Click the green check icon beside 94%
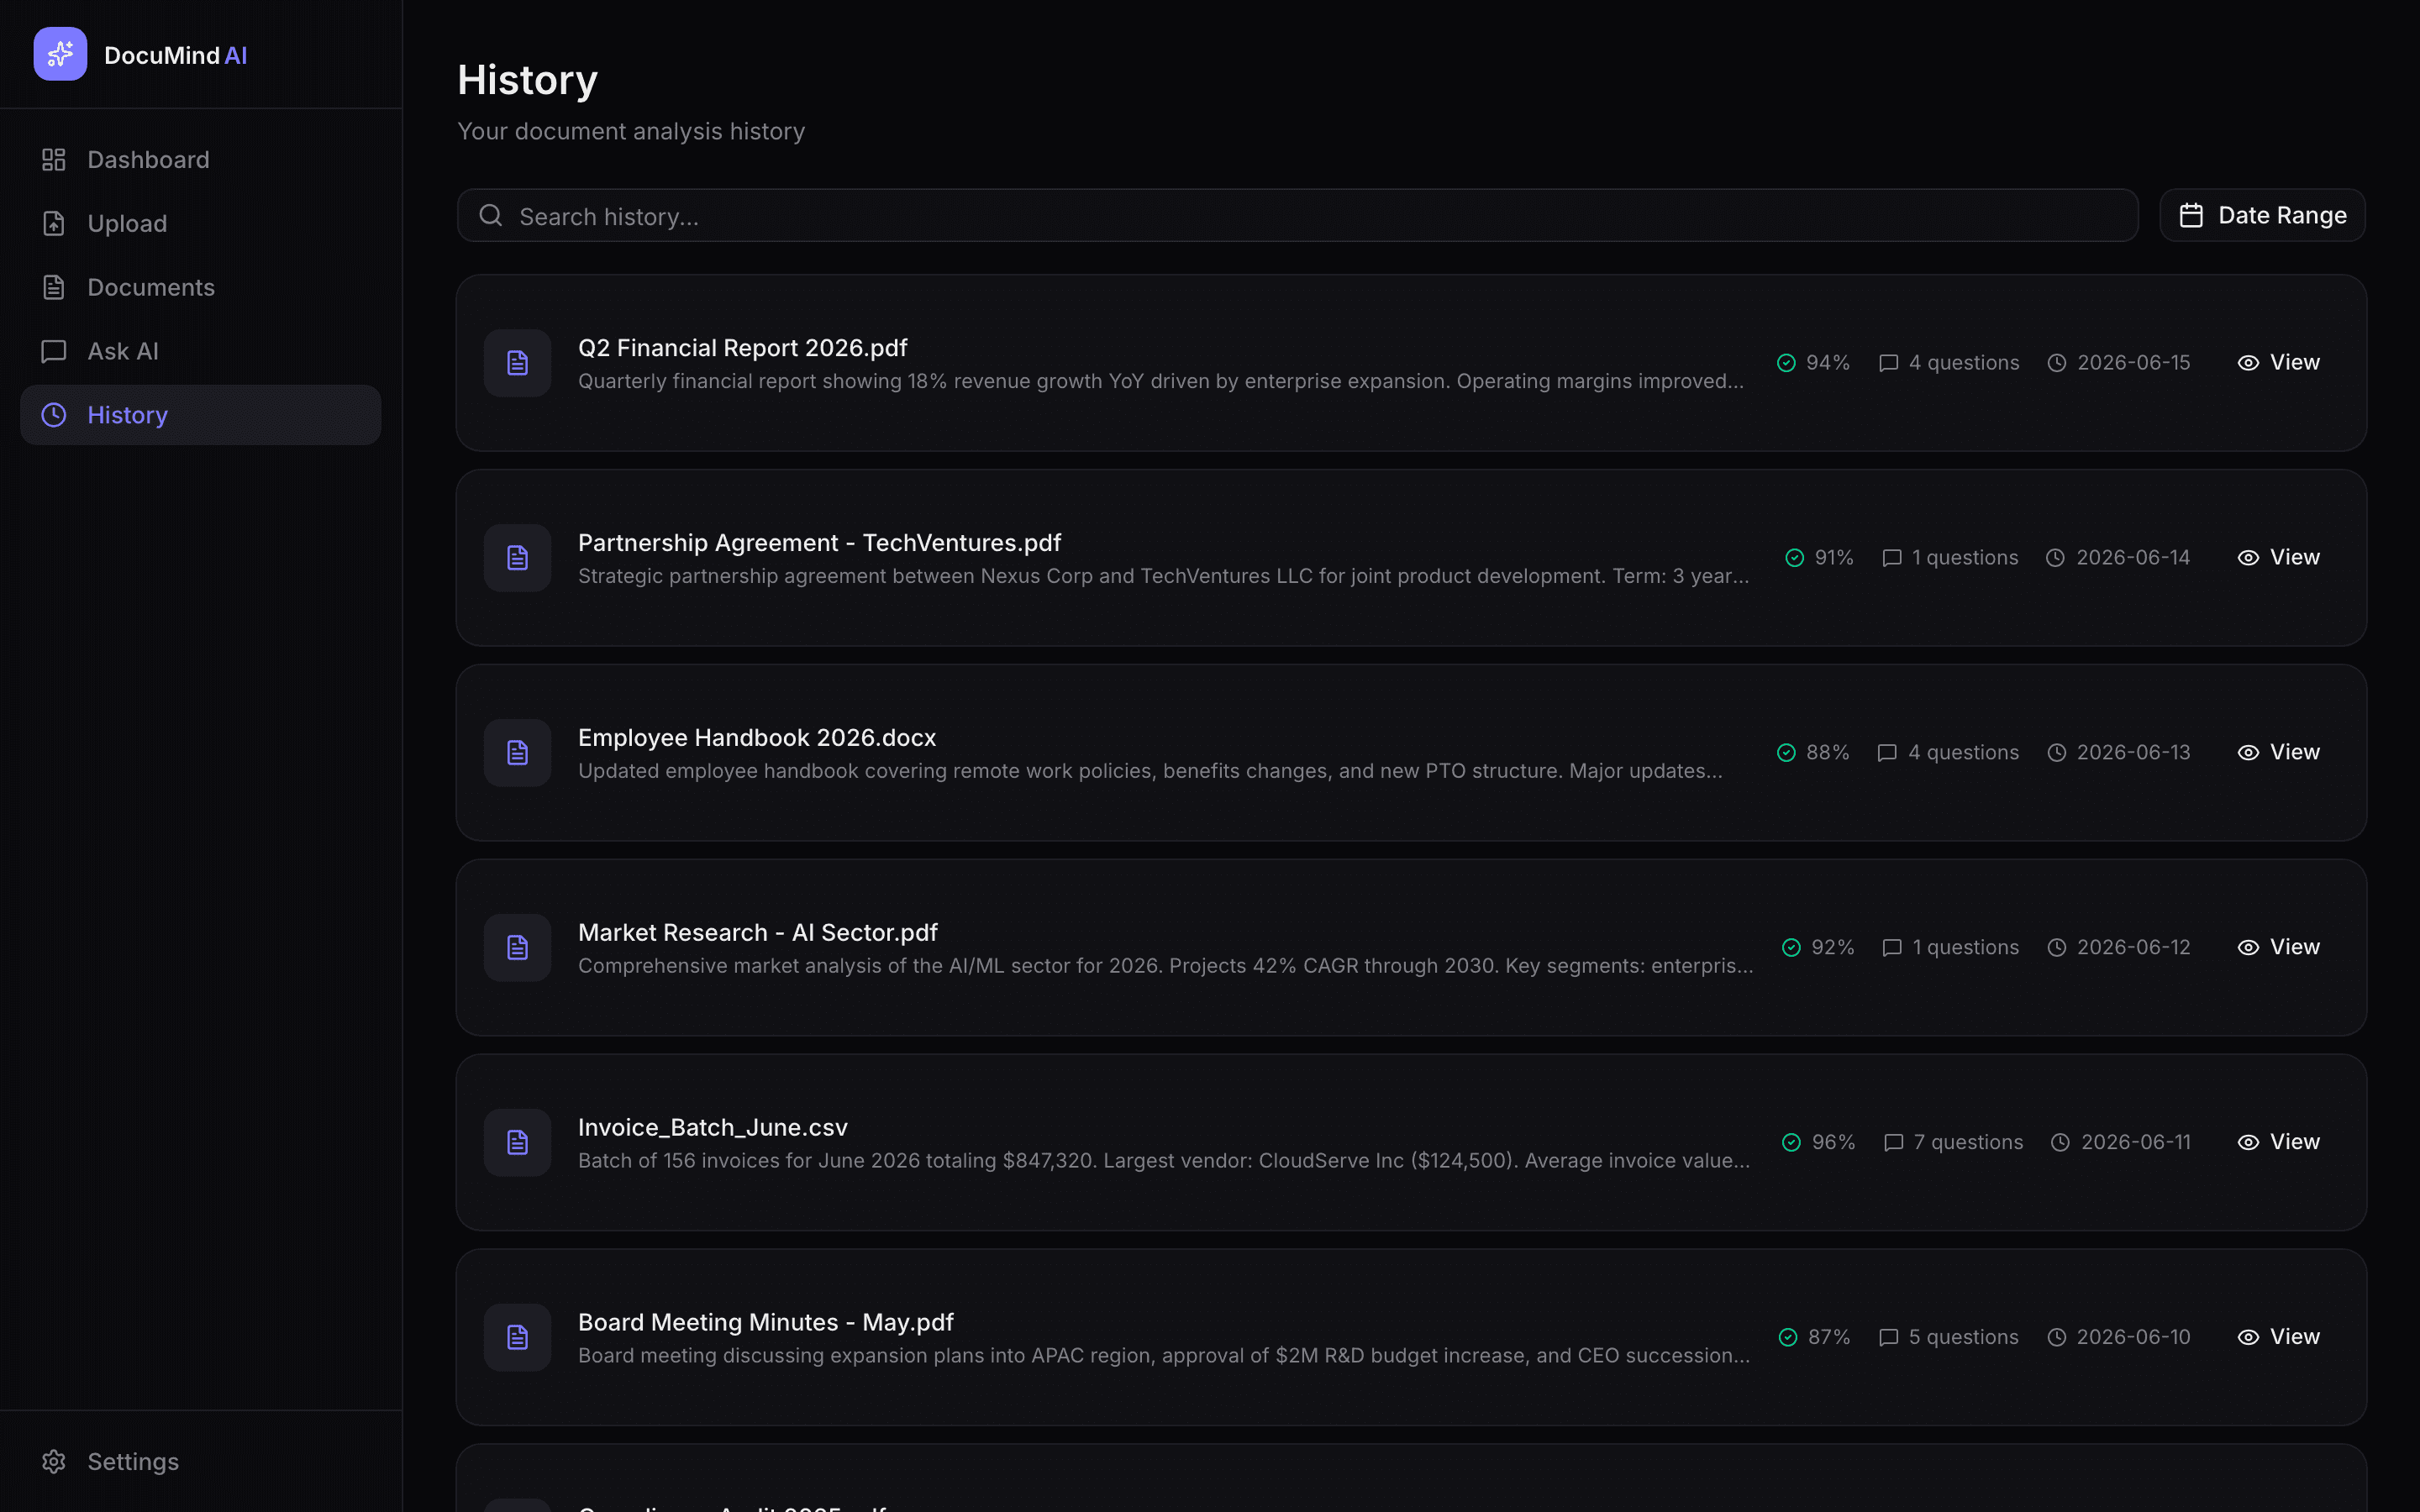 click(1786, 363)
